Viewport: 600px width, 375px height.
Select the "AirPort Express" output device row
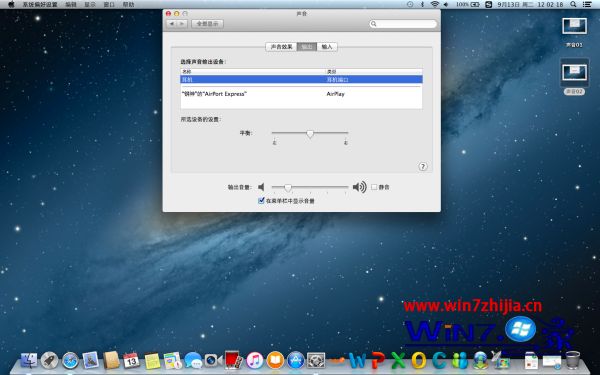[x=302, y=94]
